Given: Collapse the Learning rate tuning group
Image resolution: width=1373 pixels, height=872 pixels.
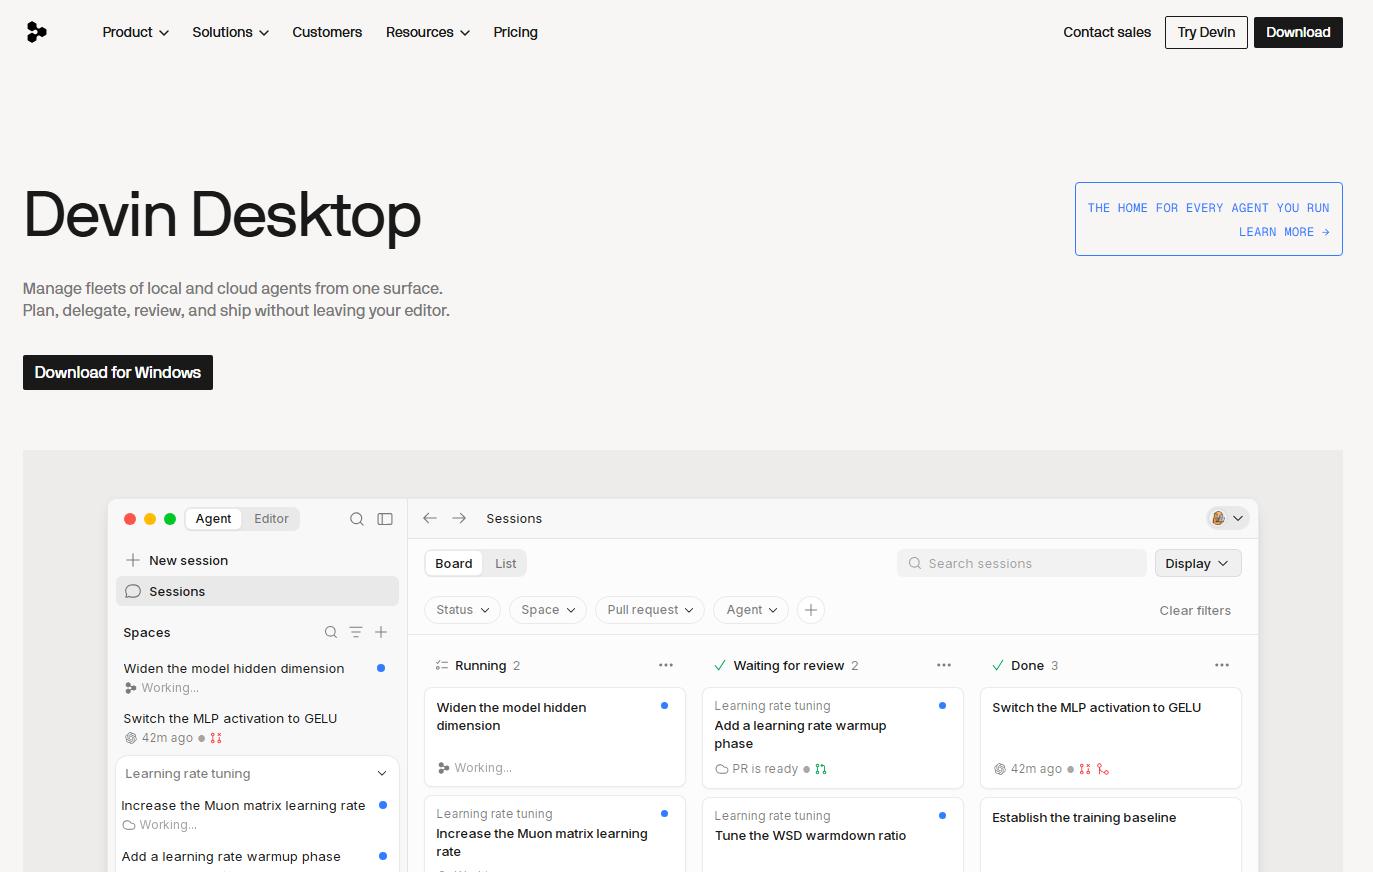Looking at the screenshot, I should point(381,773).
